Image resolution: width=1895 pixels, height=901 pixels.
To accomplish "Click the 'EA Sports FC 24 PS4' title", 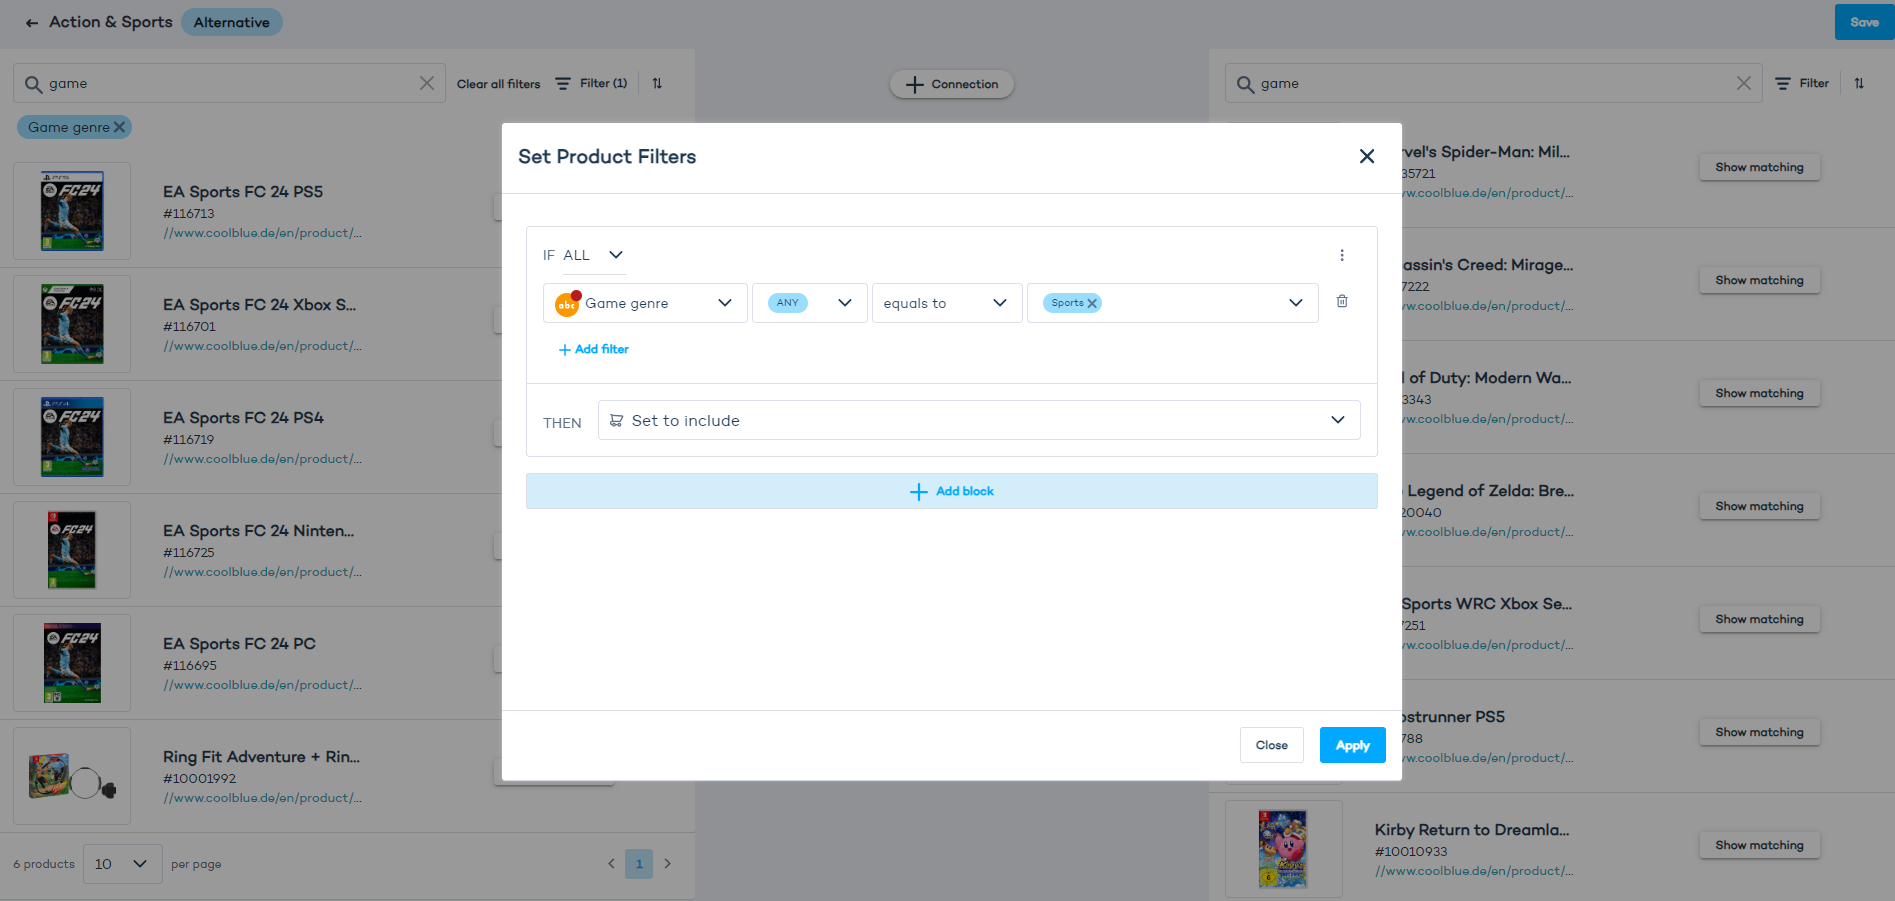I will (244, 418).
